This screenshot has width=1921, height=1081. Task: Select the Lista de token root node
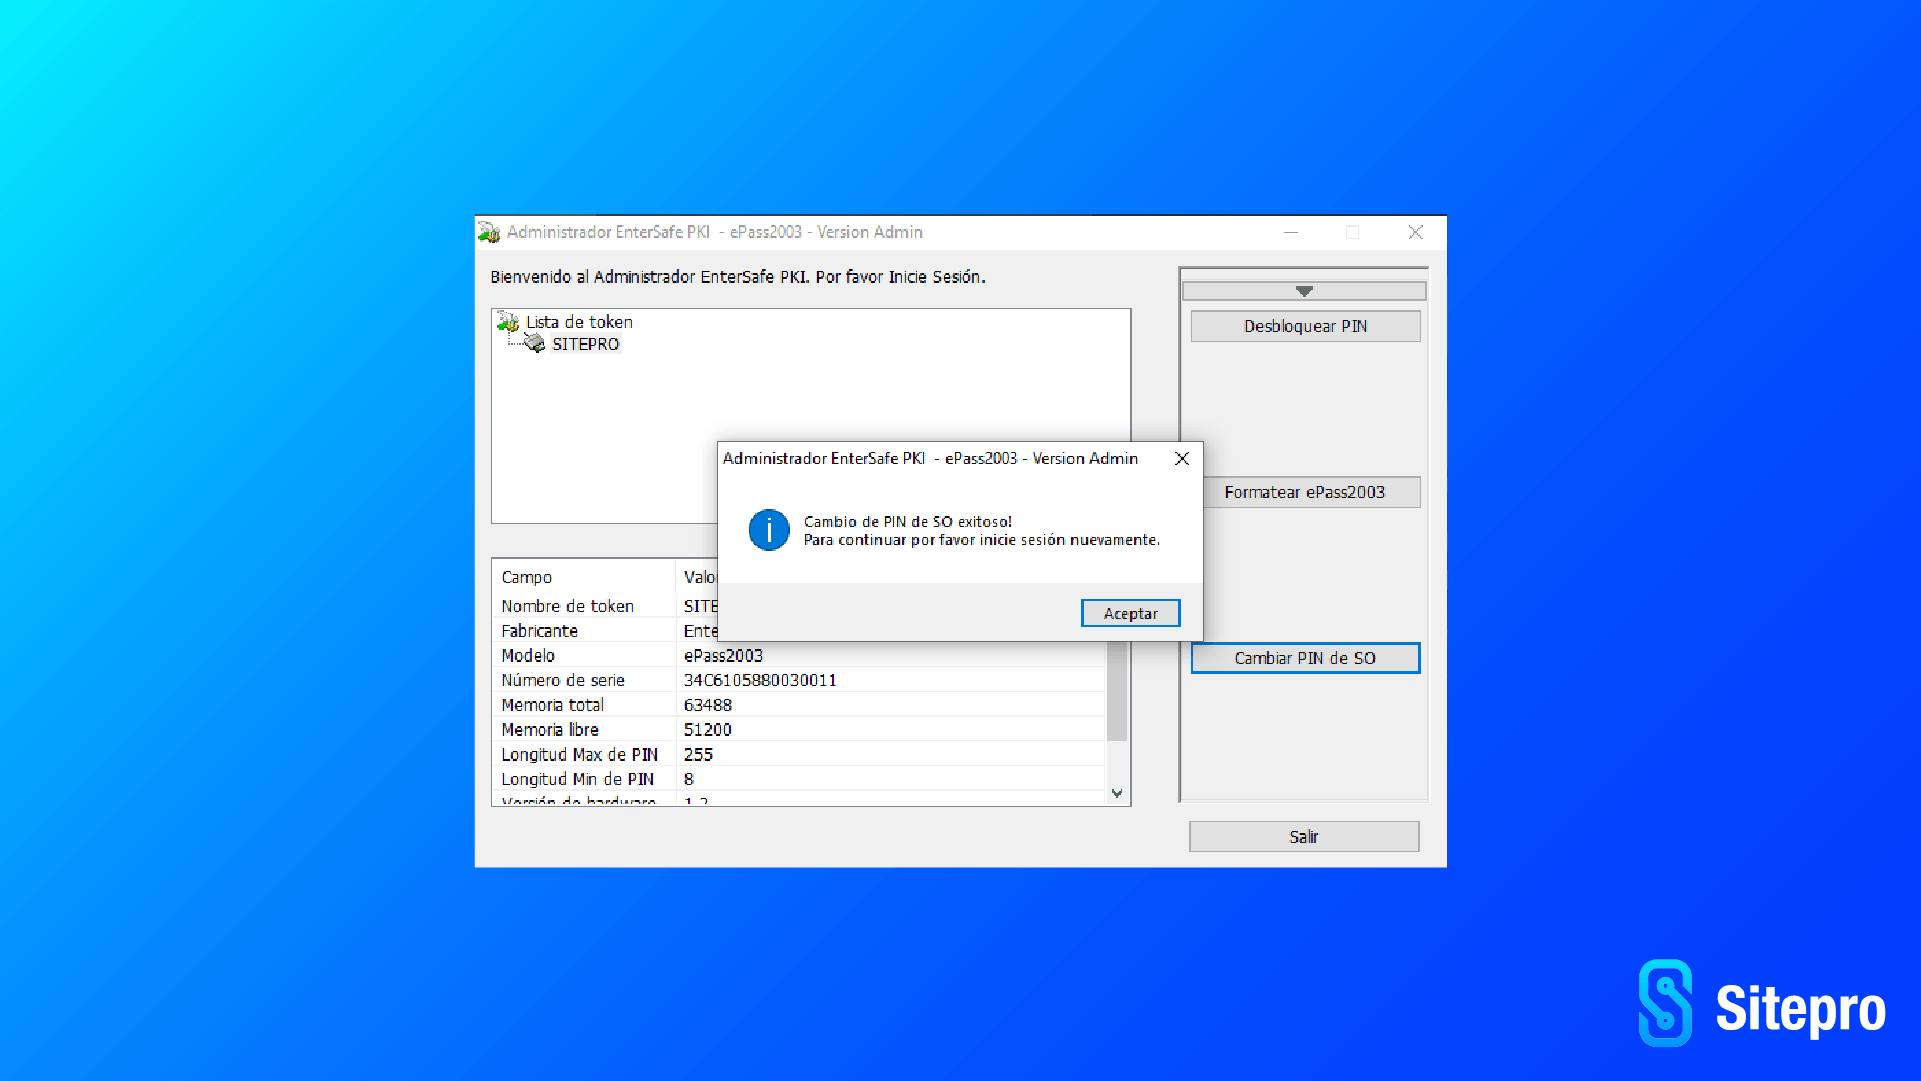(579, 322)
